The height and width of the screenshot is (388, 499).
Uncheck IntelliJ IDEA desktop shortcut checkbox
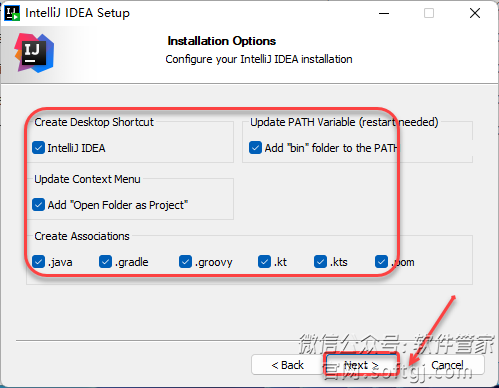tap(38, 148)
